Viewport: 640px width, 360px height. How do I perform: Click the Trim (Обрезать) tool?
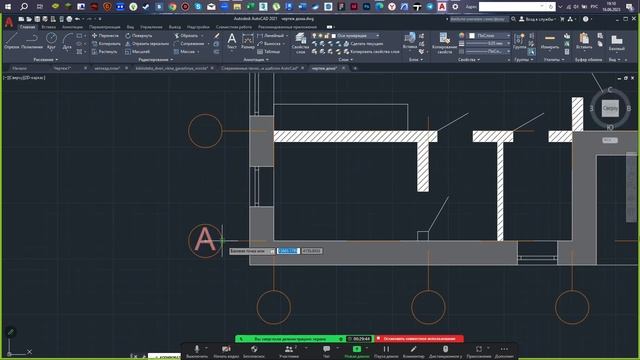(186, 36)
